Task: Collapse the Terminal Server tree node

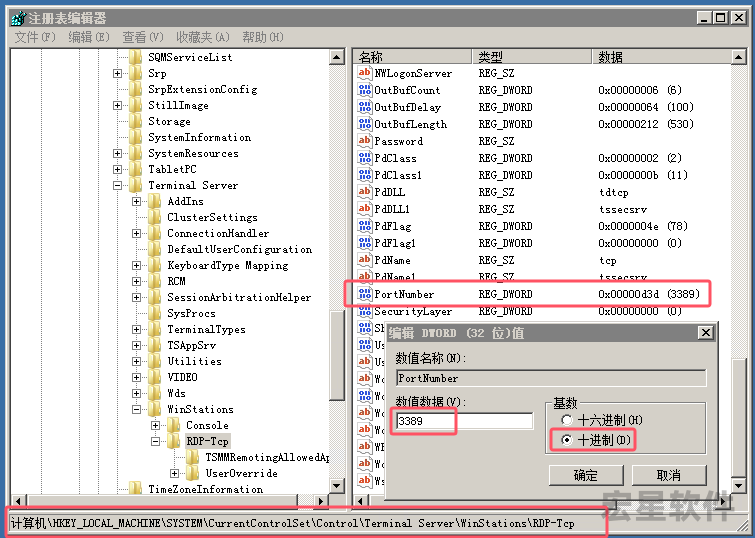Action: pyautogui.click(x=117, y=185)
